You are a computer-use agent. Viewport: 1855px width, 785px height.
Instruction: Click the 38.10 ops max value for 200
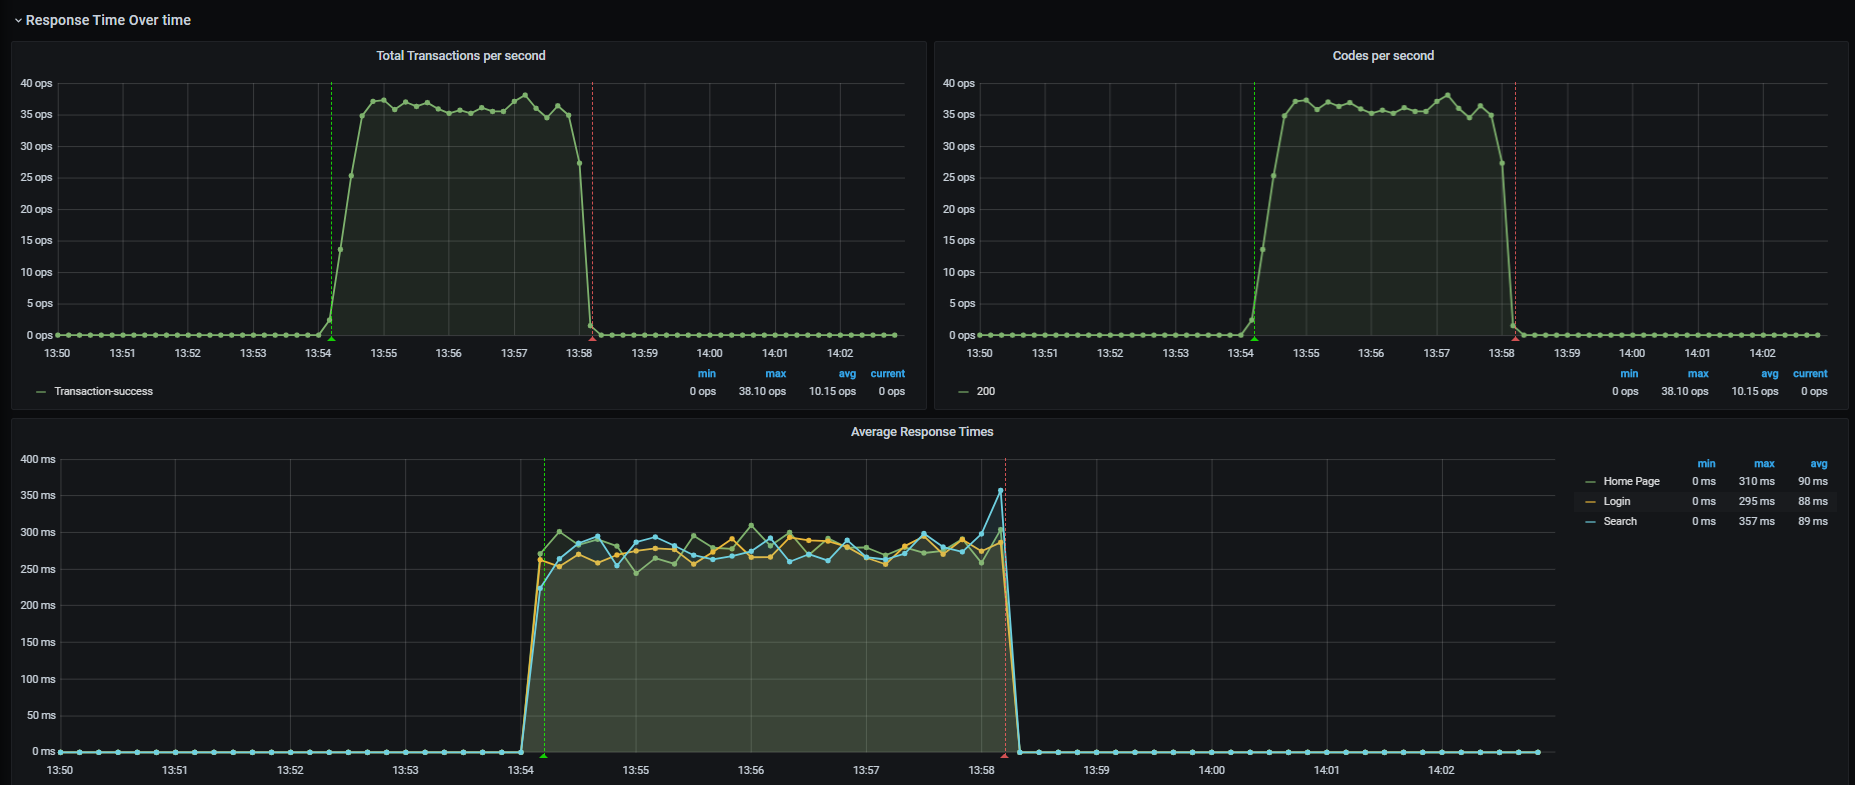click(1685, 392)
